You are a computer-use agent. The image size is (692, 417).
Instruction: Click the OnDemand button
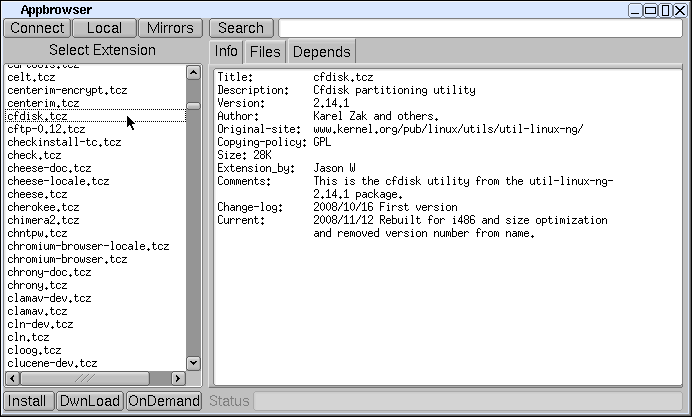pos(163,402)
